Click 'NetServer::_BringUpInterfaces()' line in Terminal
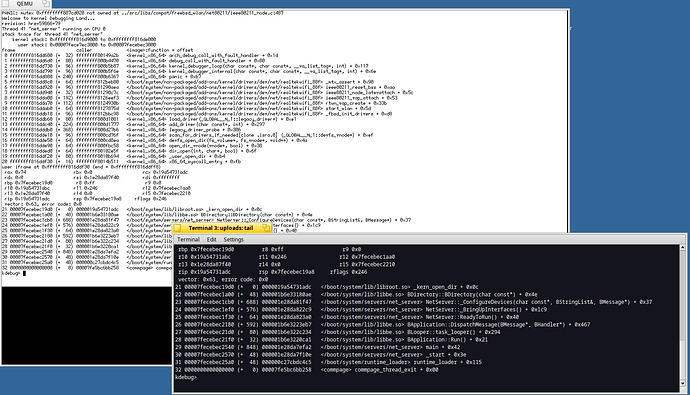The width and height of the screenshot is (690, 395). pyautogui.click(x=361, y=309)
